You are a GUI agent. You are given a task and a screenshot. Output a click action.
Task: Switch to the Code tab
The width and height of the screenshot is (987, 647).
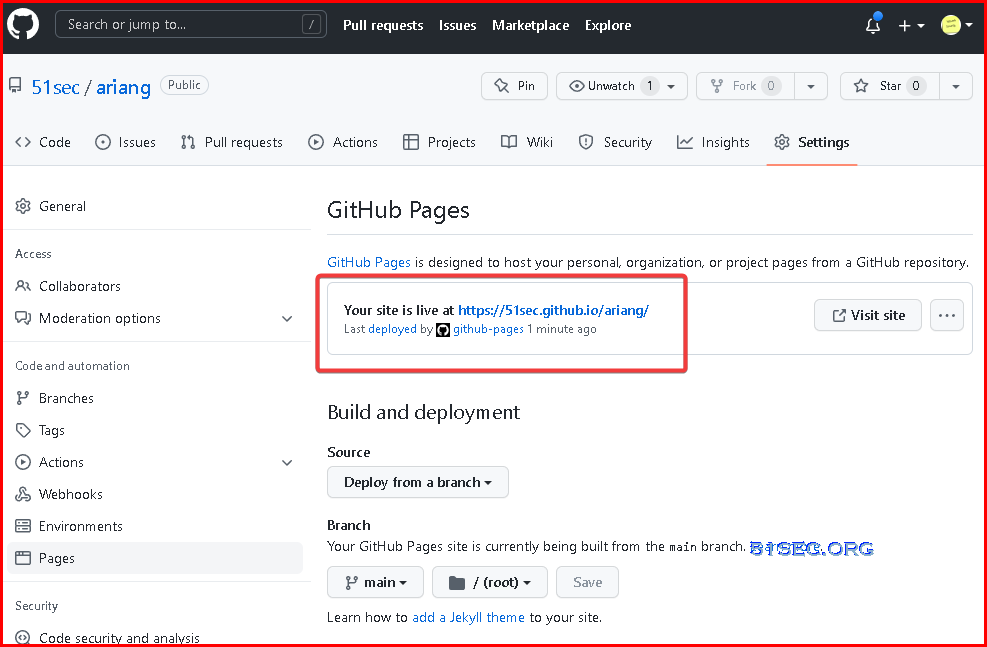pos(43,142)
